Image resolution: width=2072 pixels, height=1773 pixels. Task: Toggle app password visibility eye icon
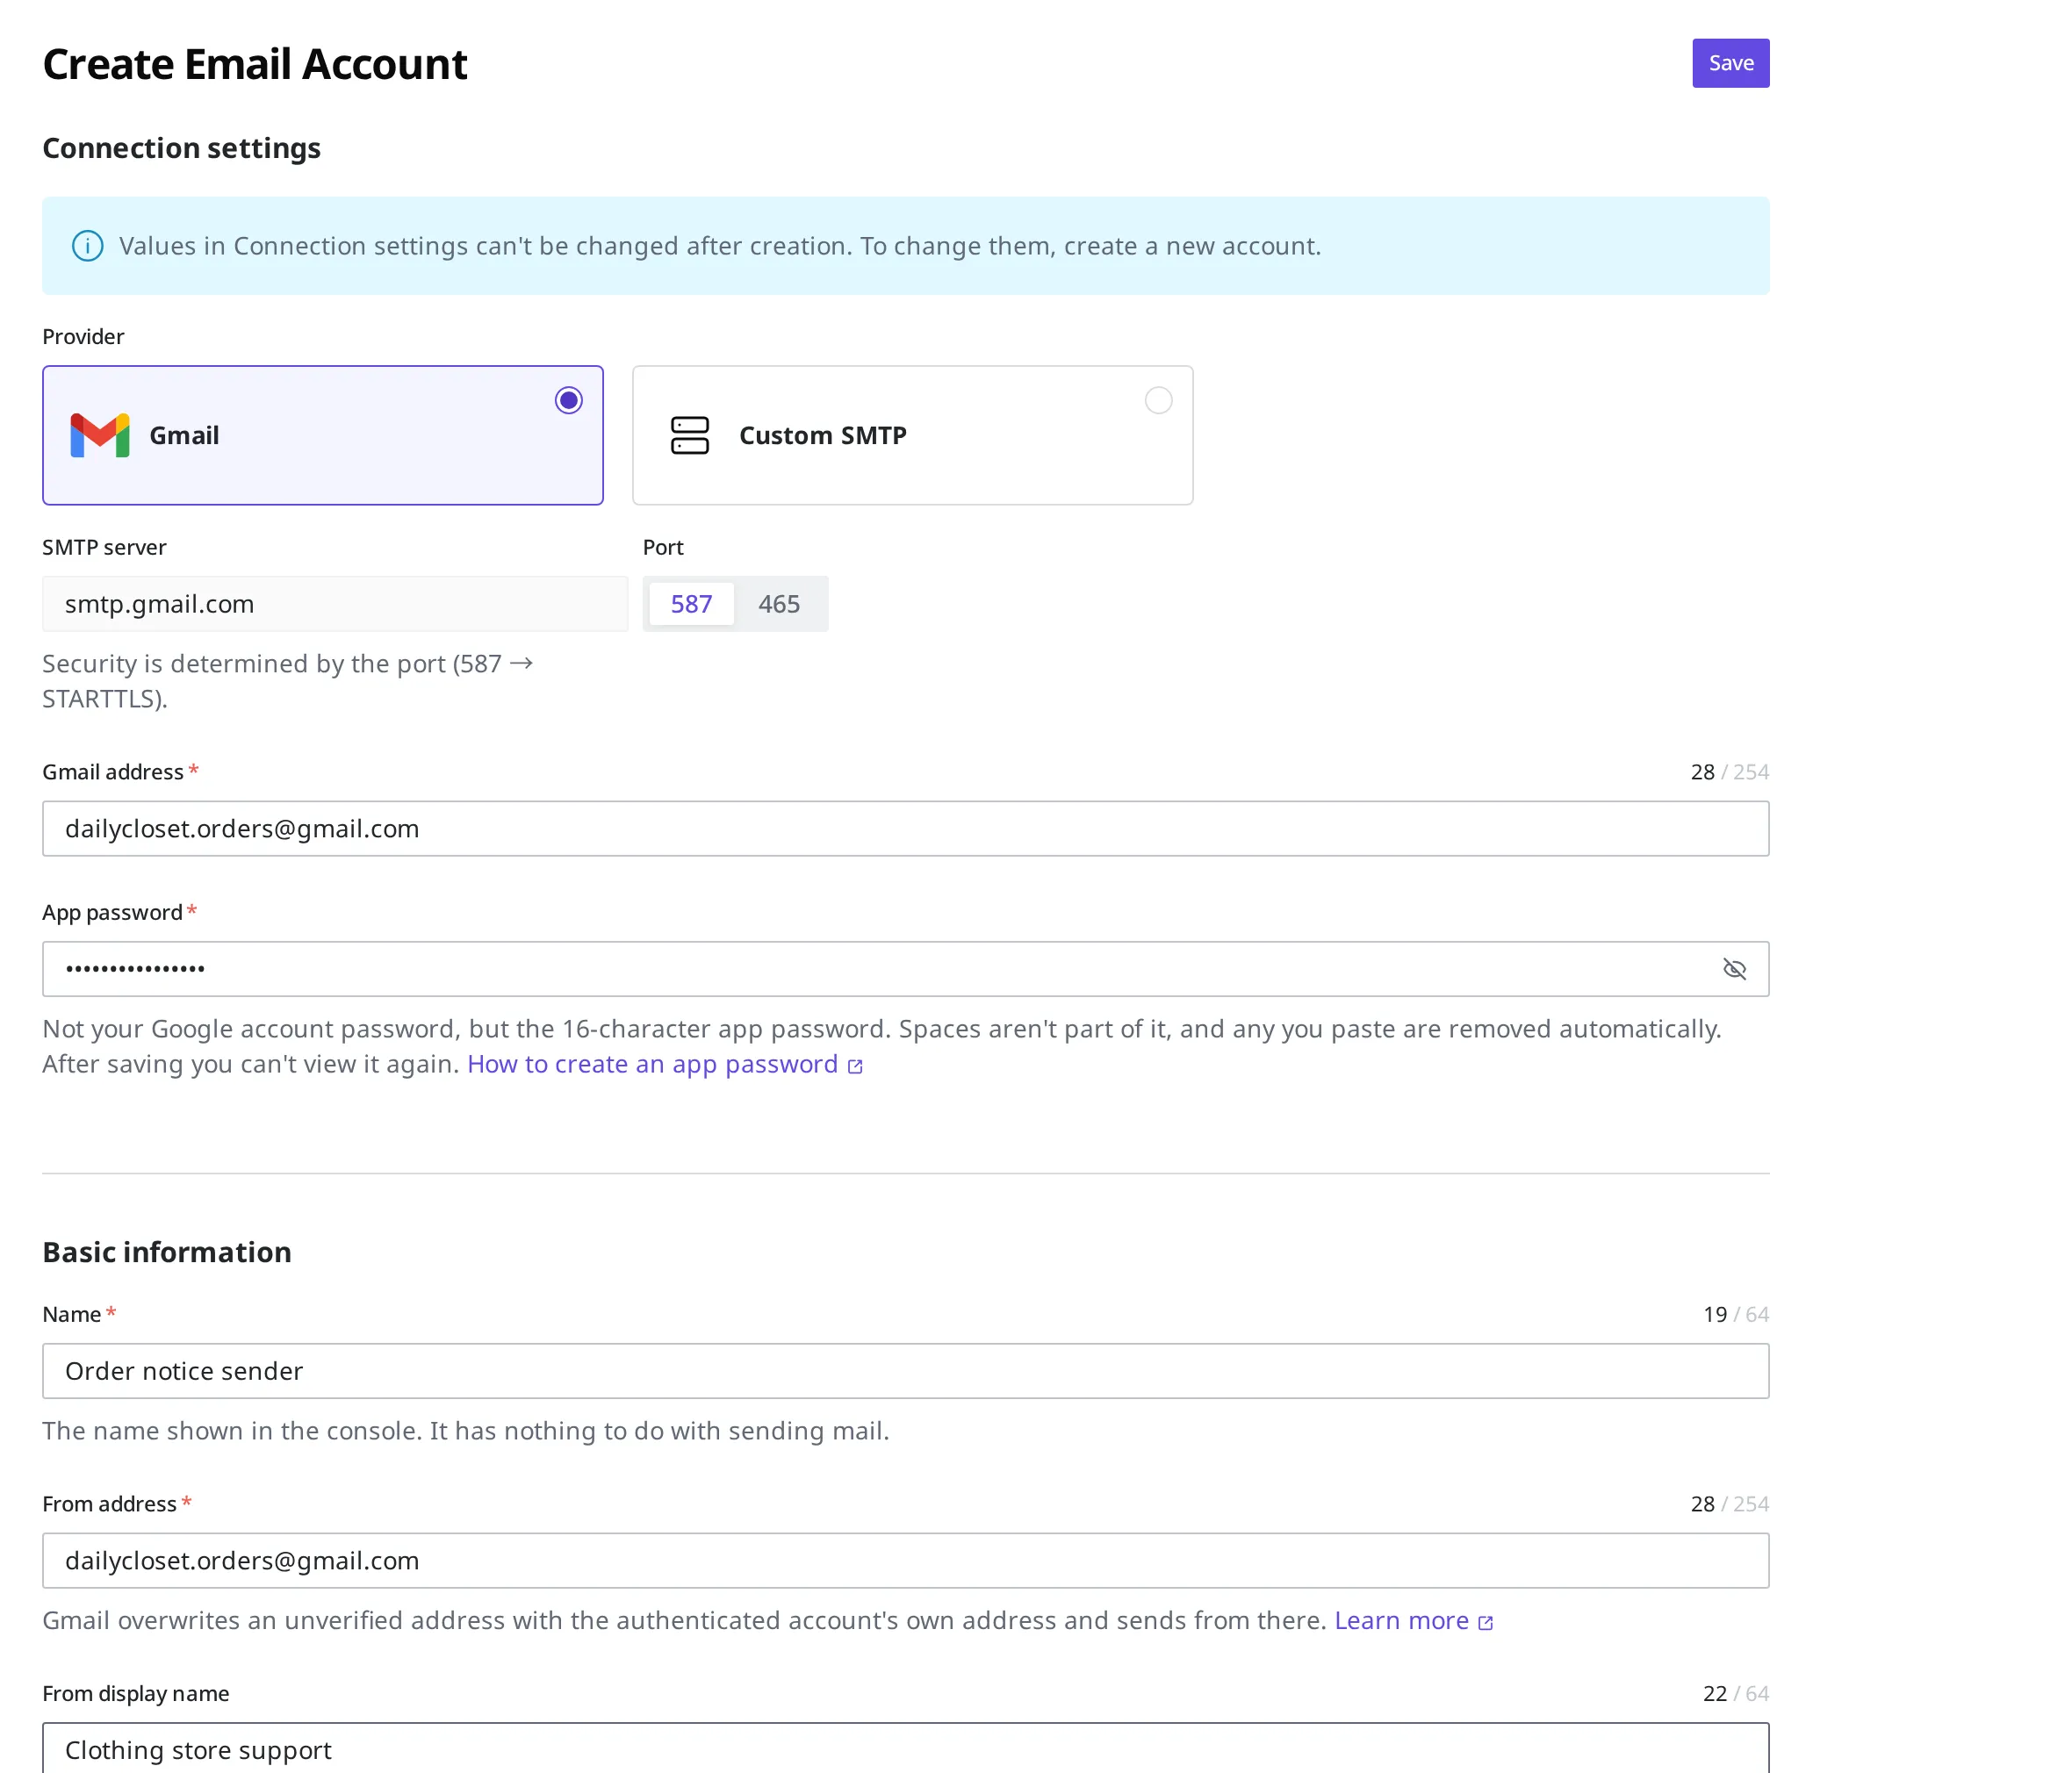pyautogui.click(x=1734, y=969)
